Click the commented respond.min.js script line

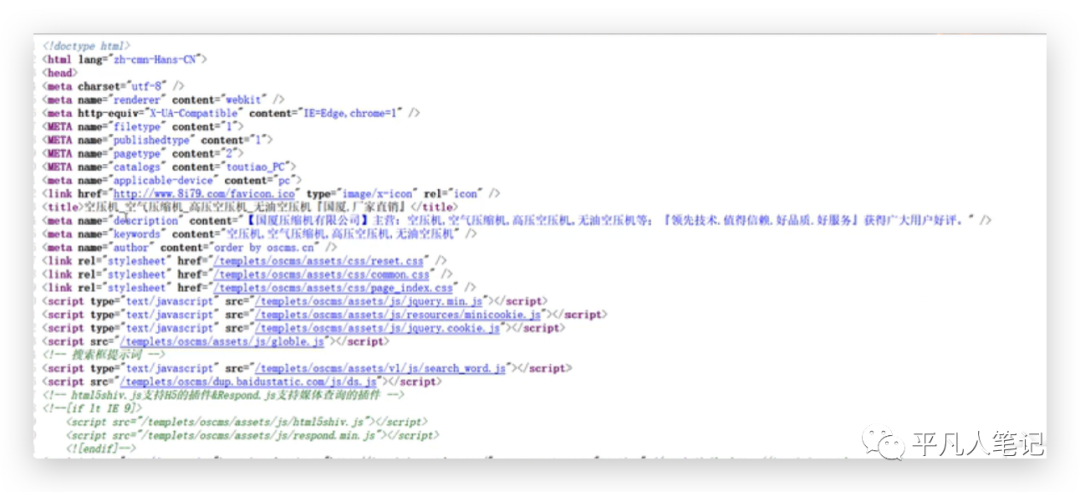[253, 435]
